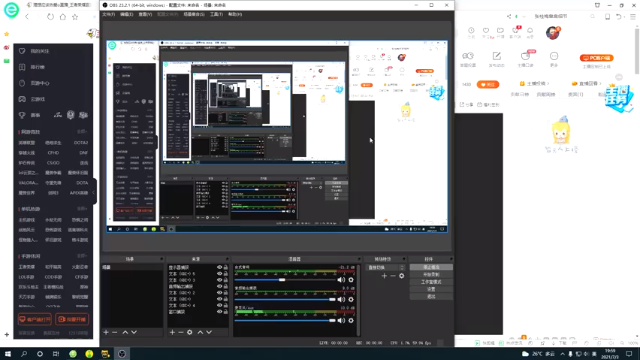Move selected source up with arrow
The width and height of the screenshot is (640, 360).
click(200, 332)
